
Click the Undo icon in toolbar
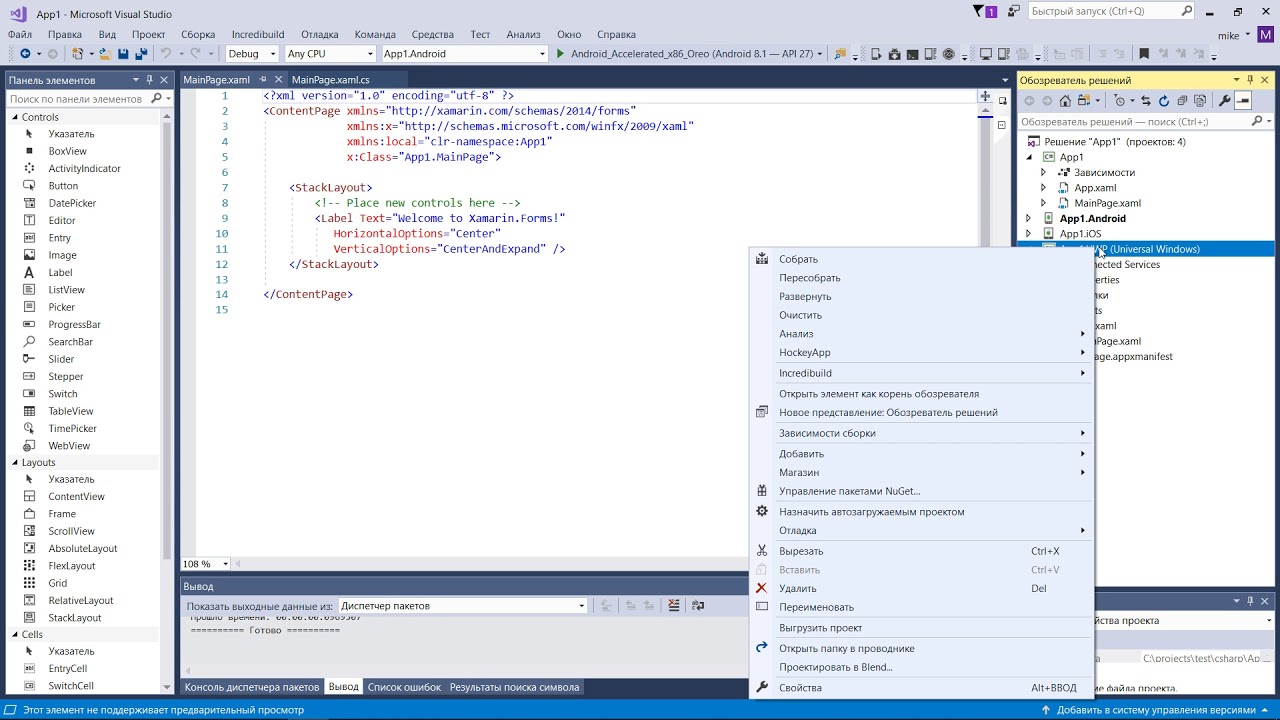166,54
